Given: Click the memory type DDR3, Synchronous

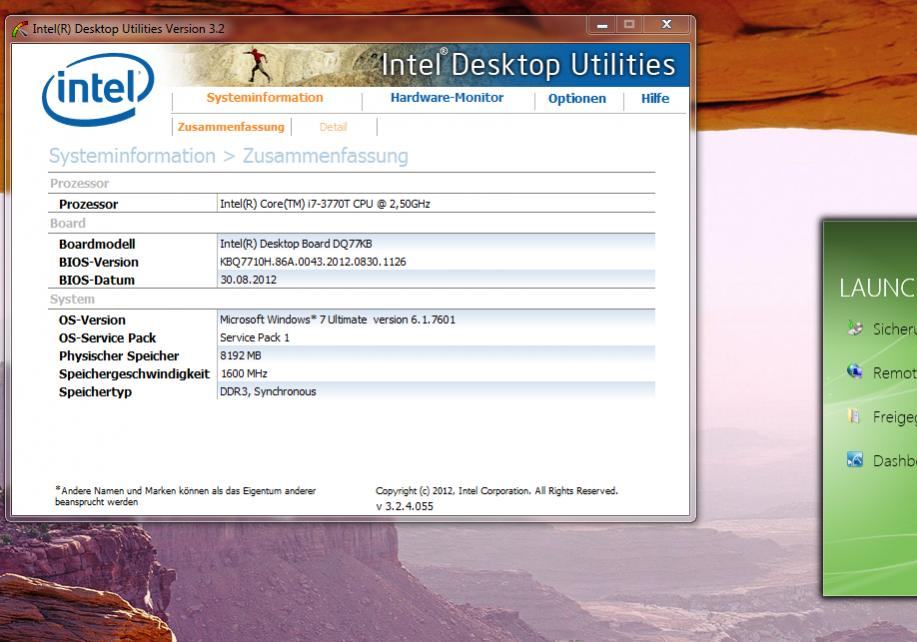Looking at the screenshot, I should pos(268,391).
